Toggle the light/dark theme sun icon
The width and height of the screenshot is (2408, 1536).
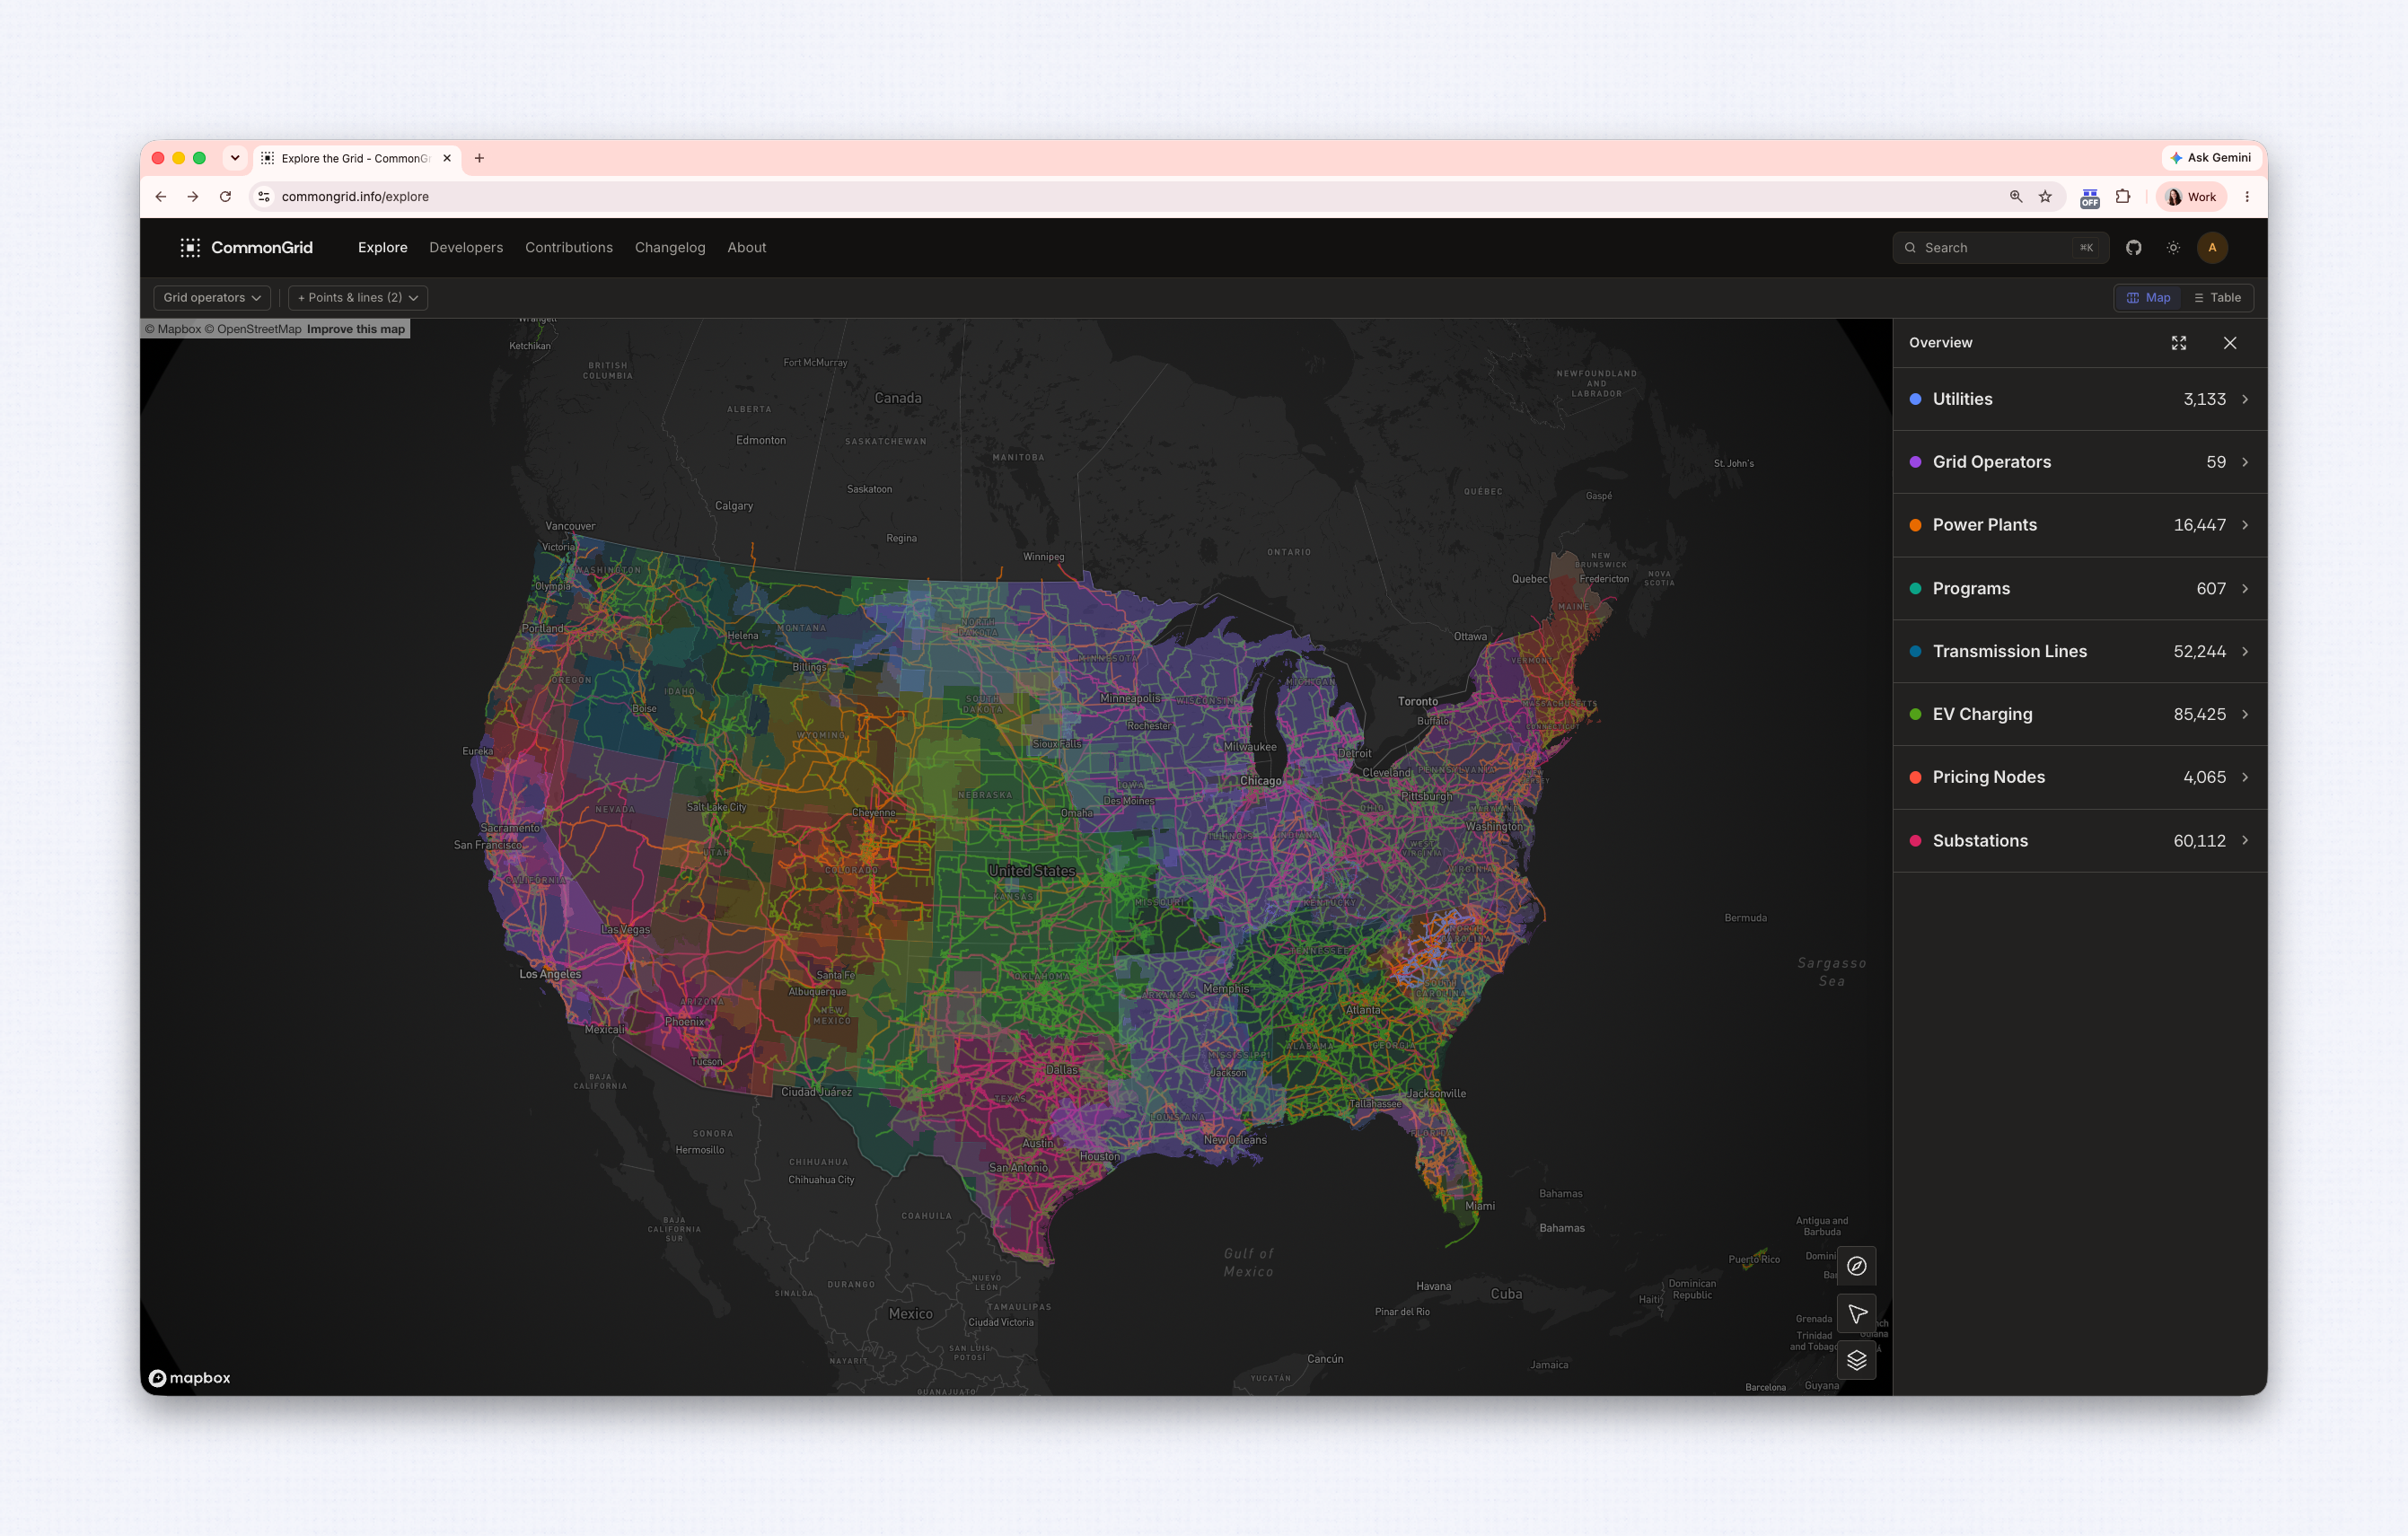pos(2173,248)
